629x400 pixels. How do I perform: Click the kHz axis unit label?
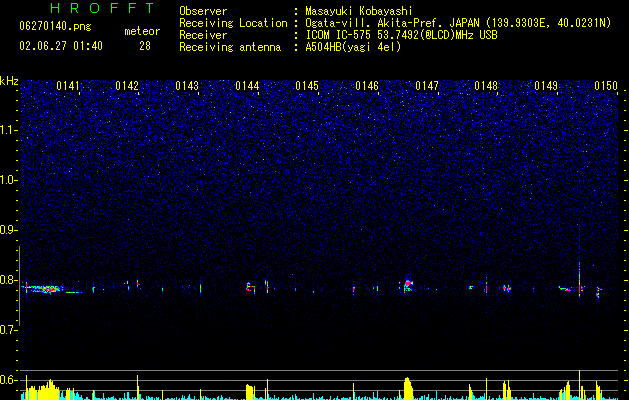pyautogui.click(x=9, y=81)
